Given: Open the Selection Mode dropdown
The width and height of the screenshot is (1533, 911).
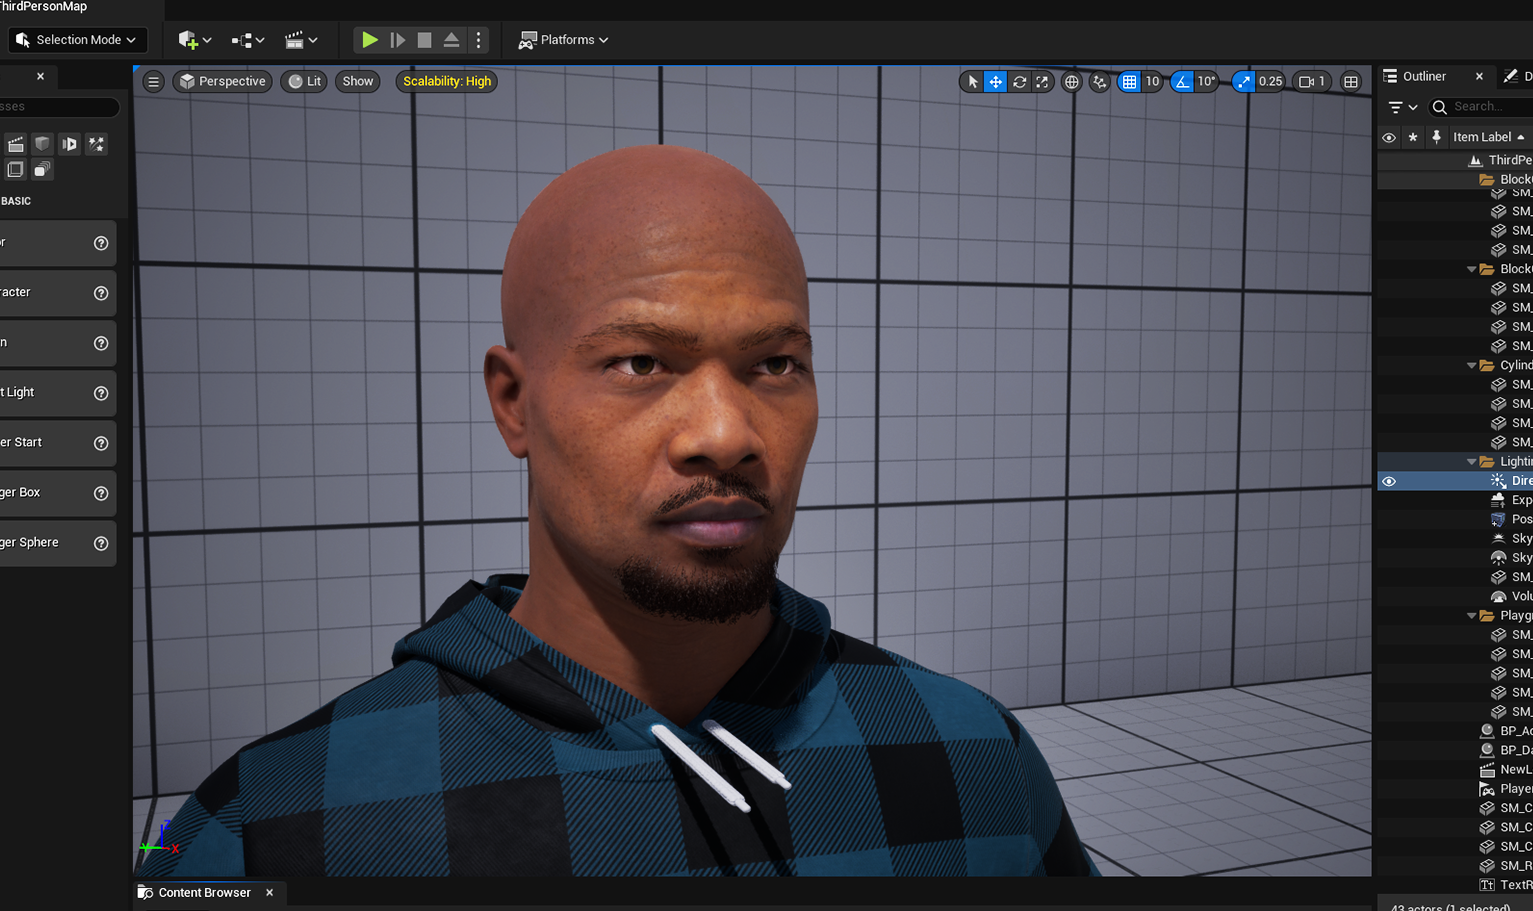Looking at the screenshot, I should click(77, 39).
